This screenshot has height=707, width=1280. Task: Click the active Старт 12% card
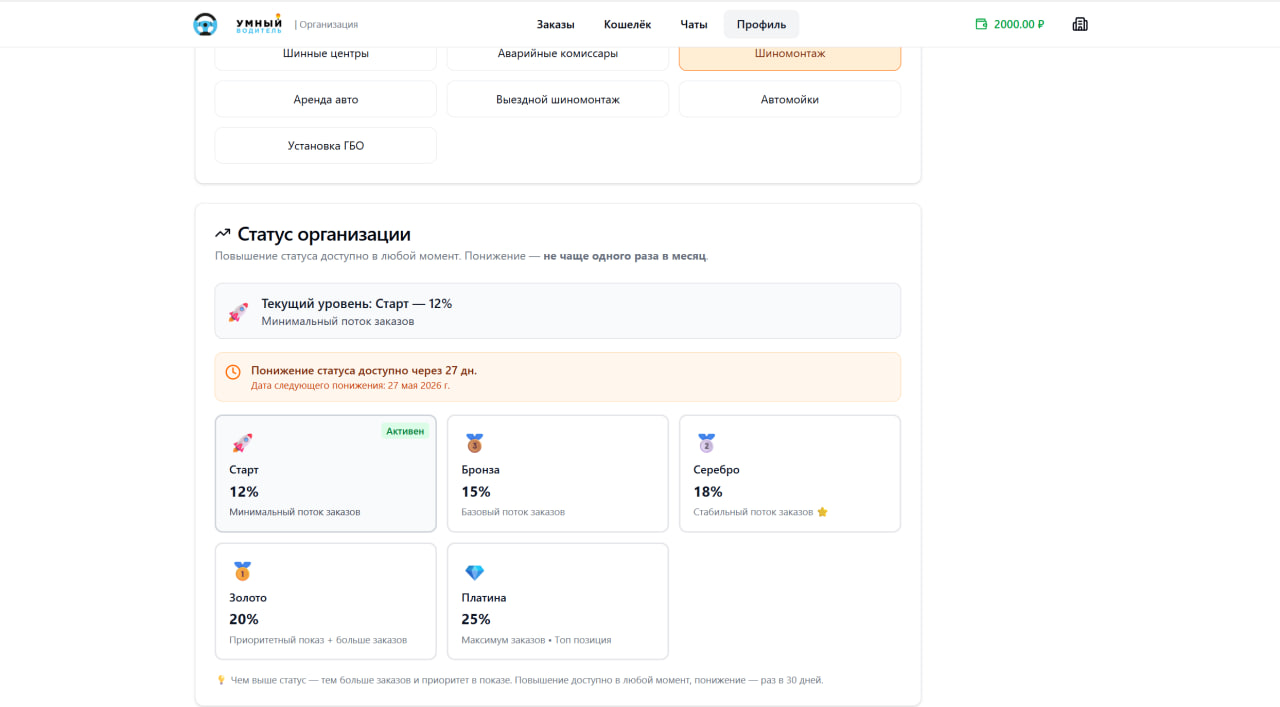tap(326, 474)
